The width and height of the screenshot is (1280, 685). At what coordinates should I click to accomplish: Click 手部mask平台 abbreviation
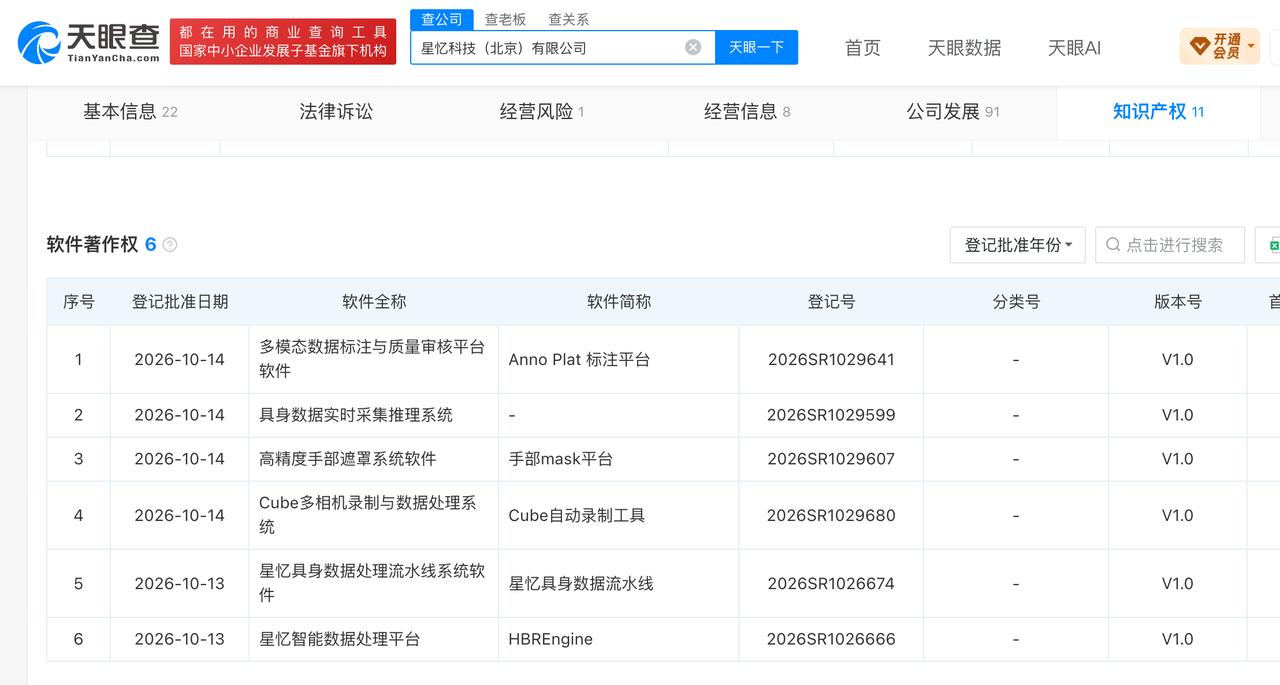[x=561, y=459]
